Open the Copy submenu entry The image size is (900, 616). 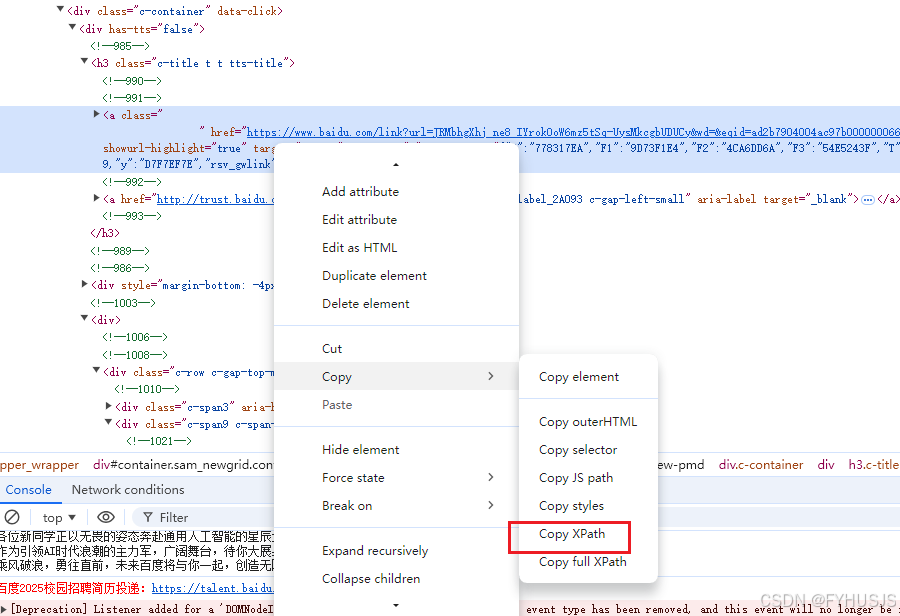tap(396, 377)
